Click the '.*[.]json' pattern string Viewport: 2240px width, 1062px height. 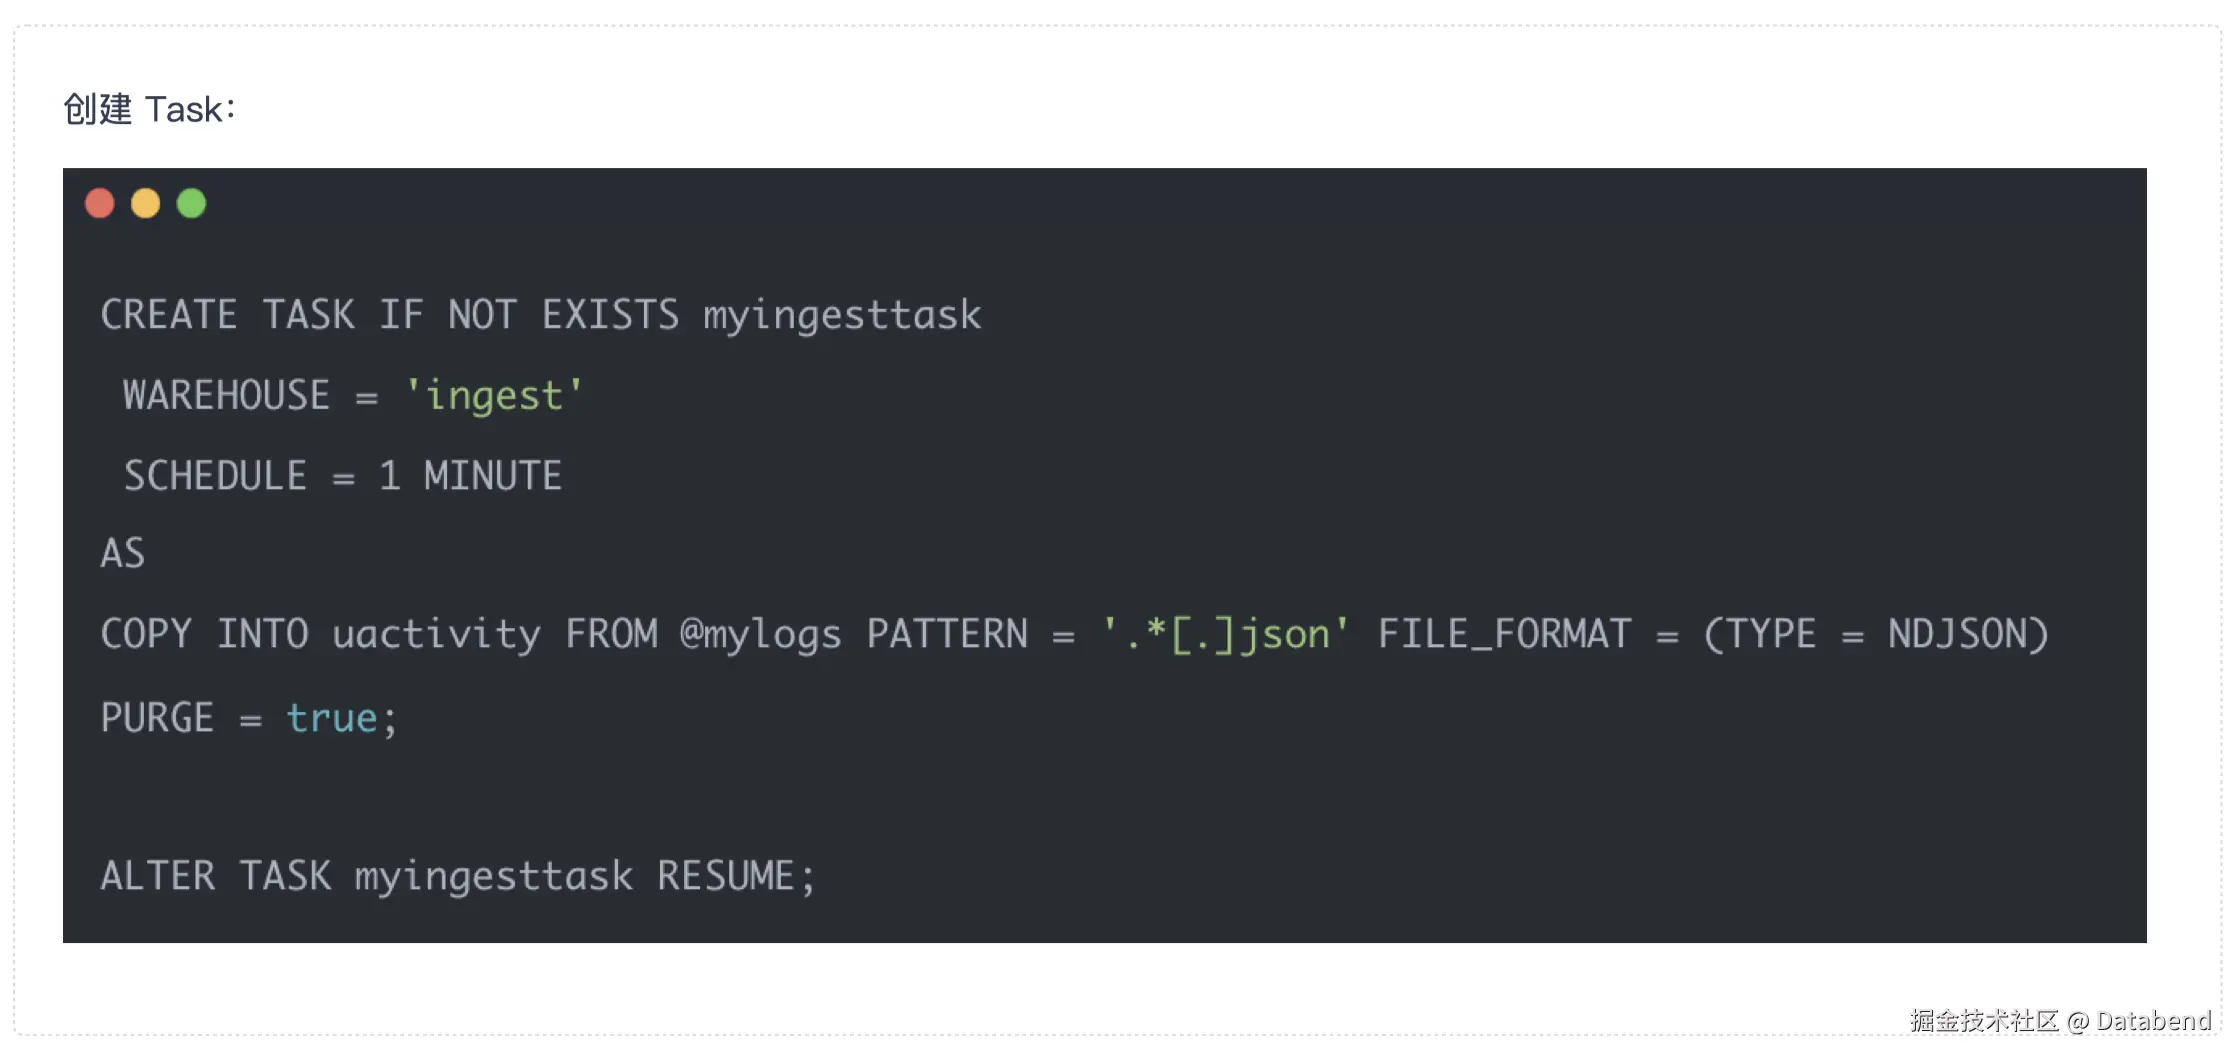1225,634
